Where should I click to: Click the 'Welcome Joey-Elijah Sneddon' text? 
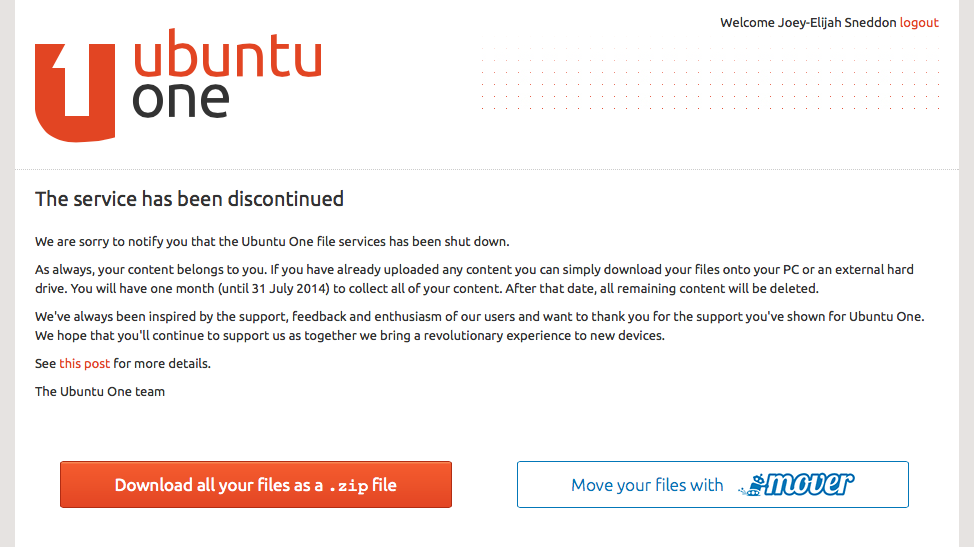point(807,23)
